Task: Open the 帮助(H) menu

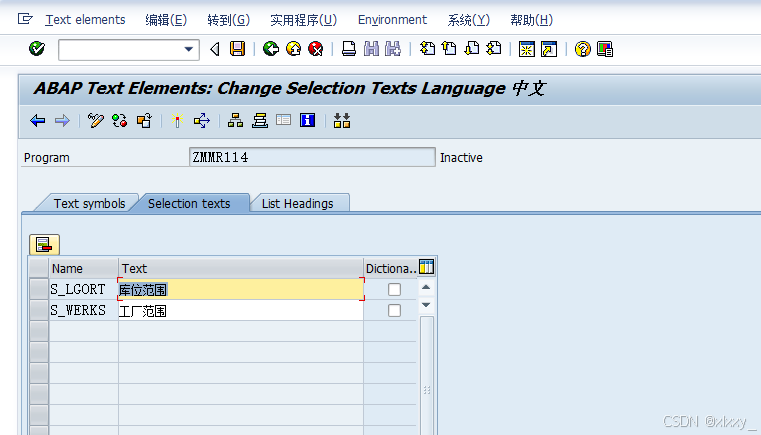Action: point(531,20)
